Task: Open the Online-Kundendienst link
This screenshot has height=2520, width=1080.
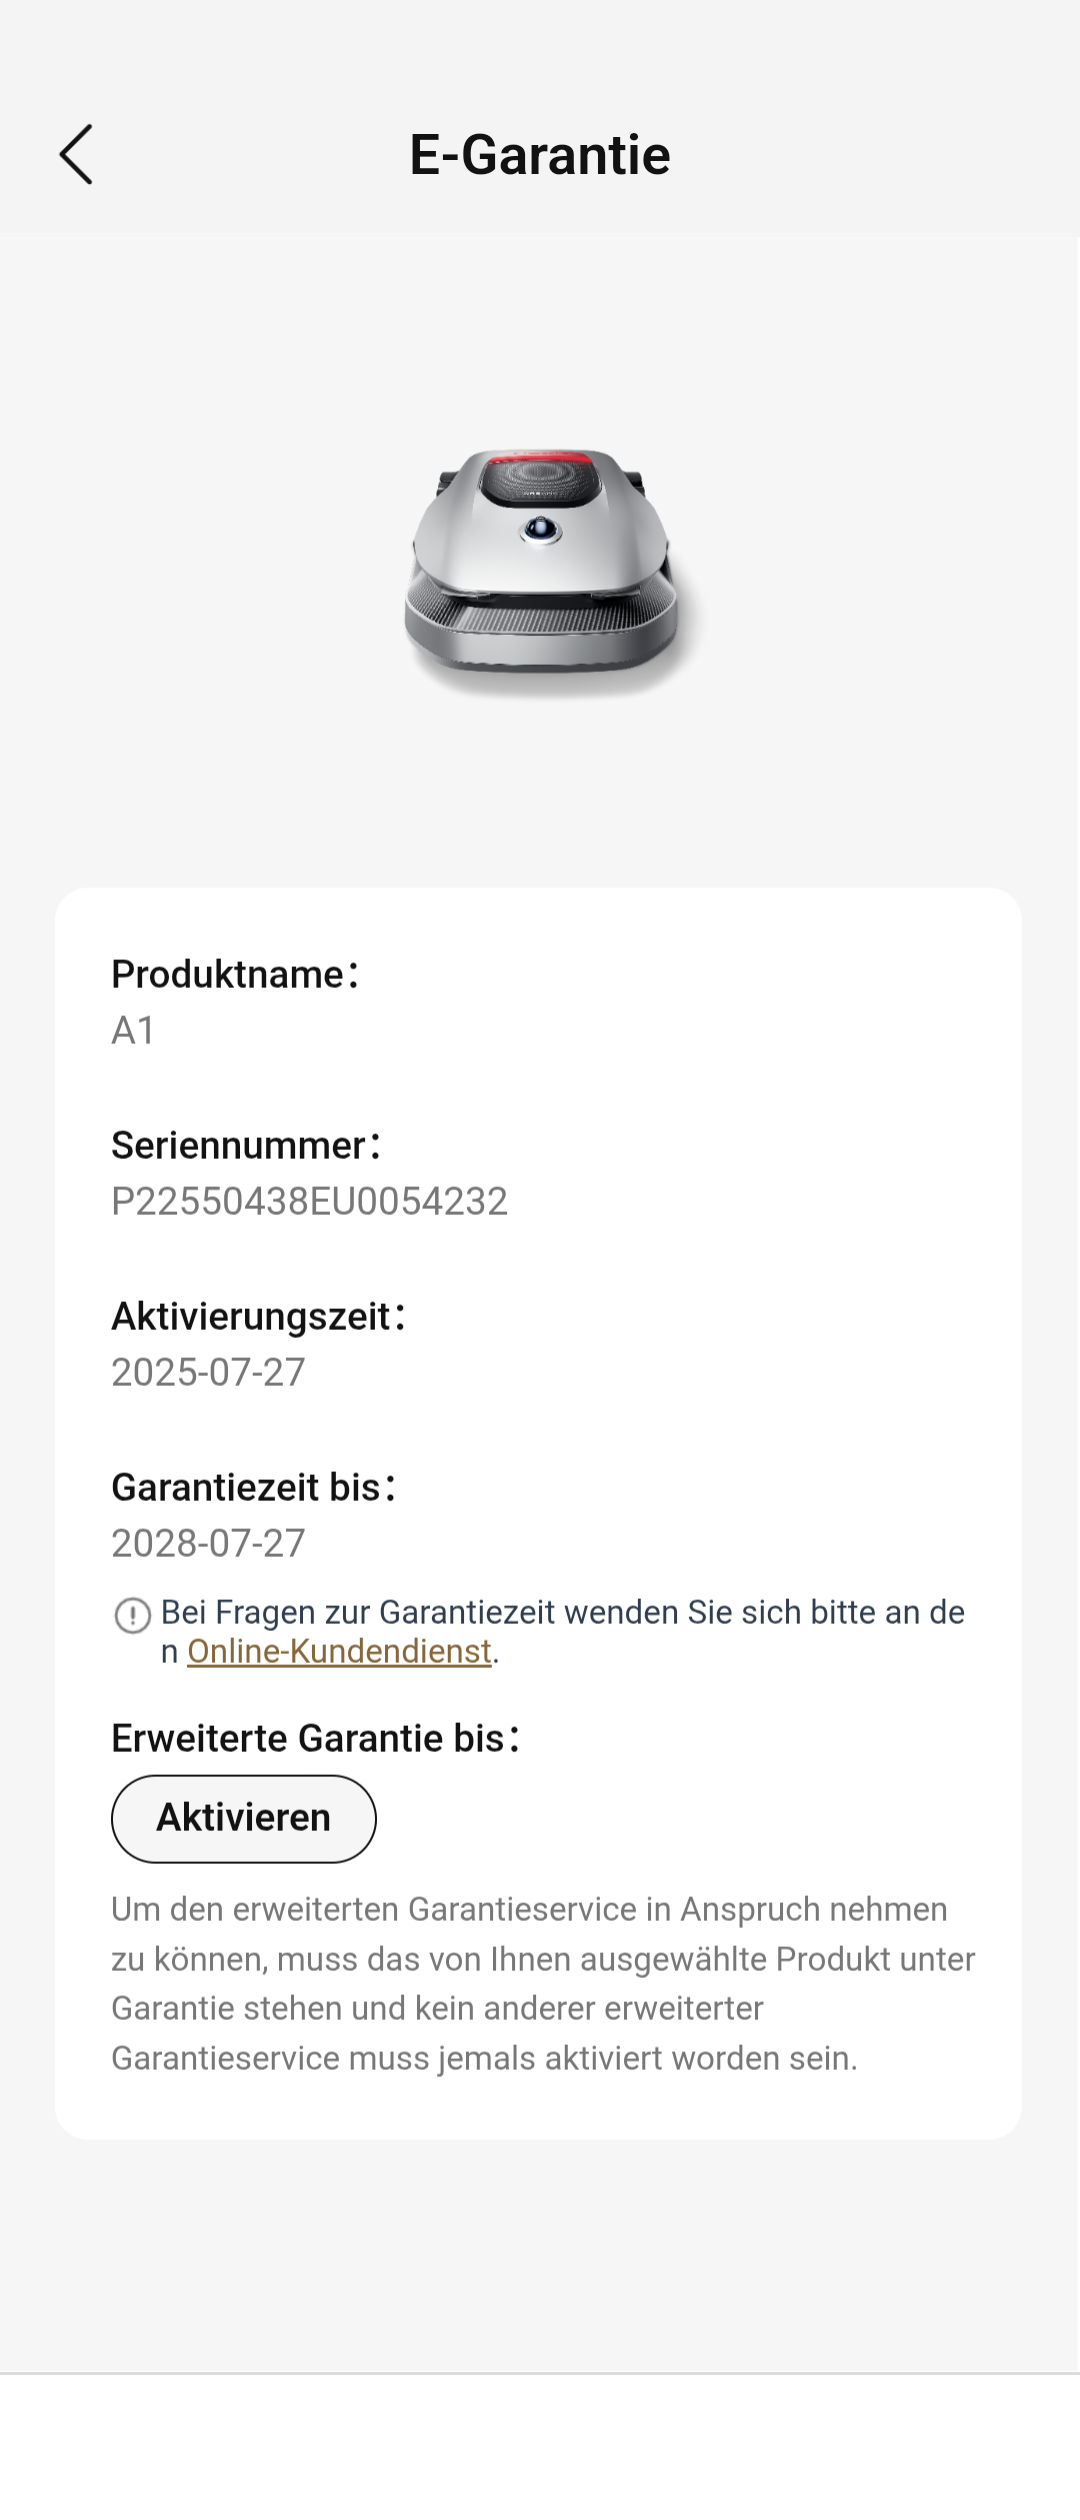Action: 339,1651
